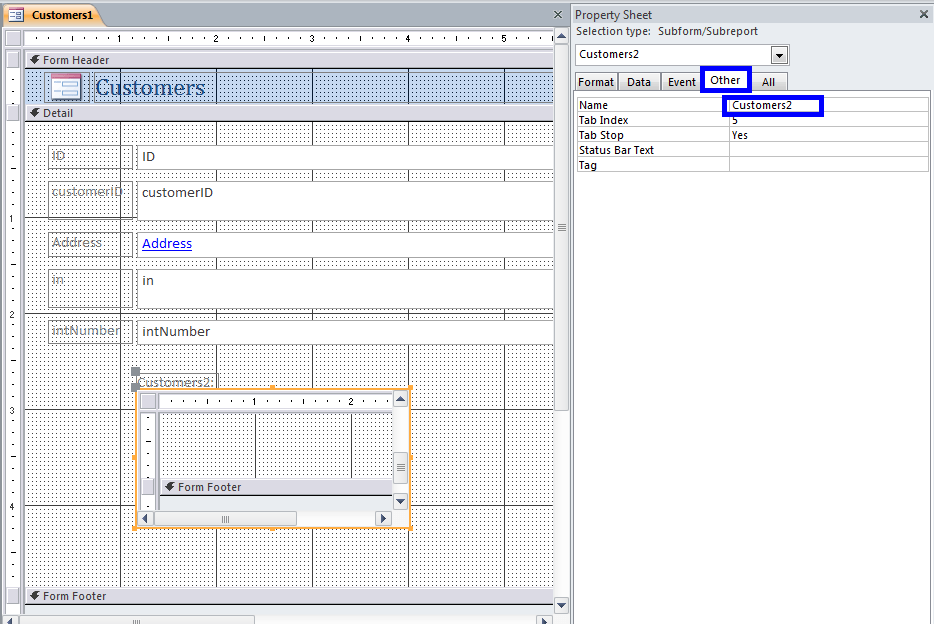Click the subform horizontal scroll right arrow
This screenshot has width=934, height=624.
point(382,518)
